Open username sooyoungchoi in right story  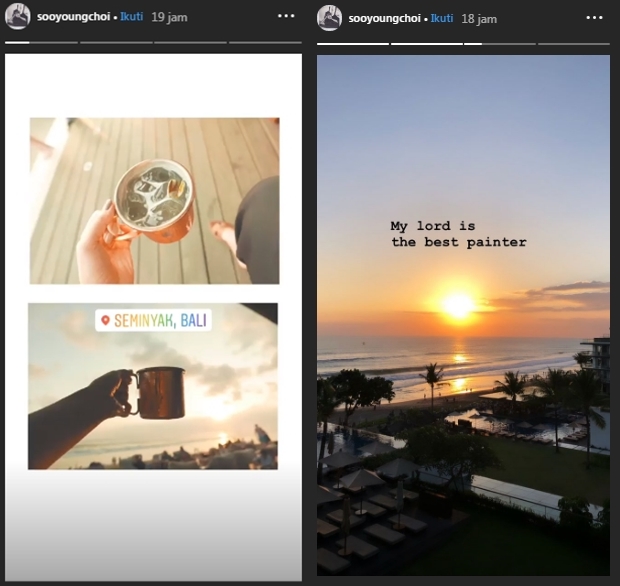pyautogui.click(x=384, y=19)
